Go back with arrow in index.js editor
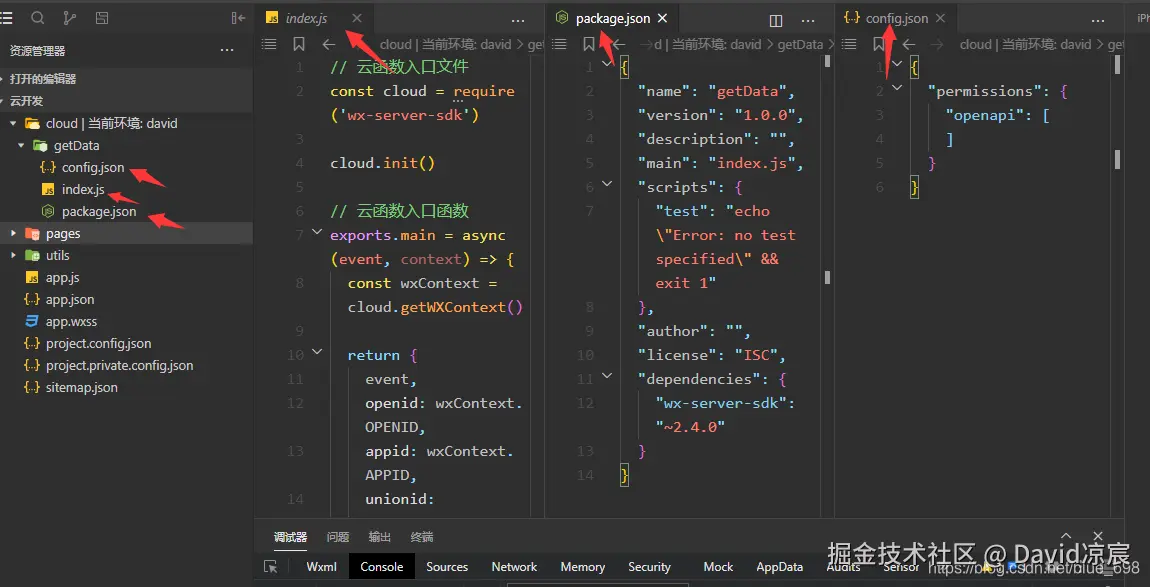The width and height of the screenshot is (1150, 587). (x=329, y=45)
